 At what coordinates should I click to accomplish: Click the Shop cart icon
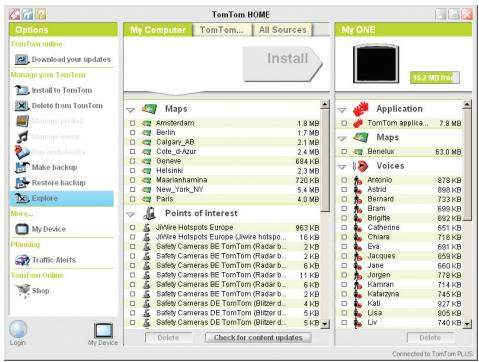(23, 291)
